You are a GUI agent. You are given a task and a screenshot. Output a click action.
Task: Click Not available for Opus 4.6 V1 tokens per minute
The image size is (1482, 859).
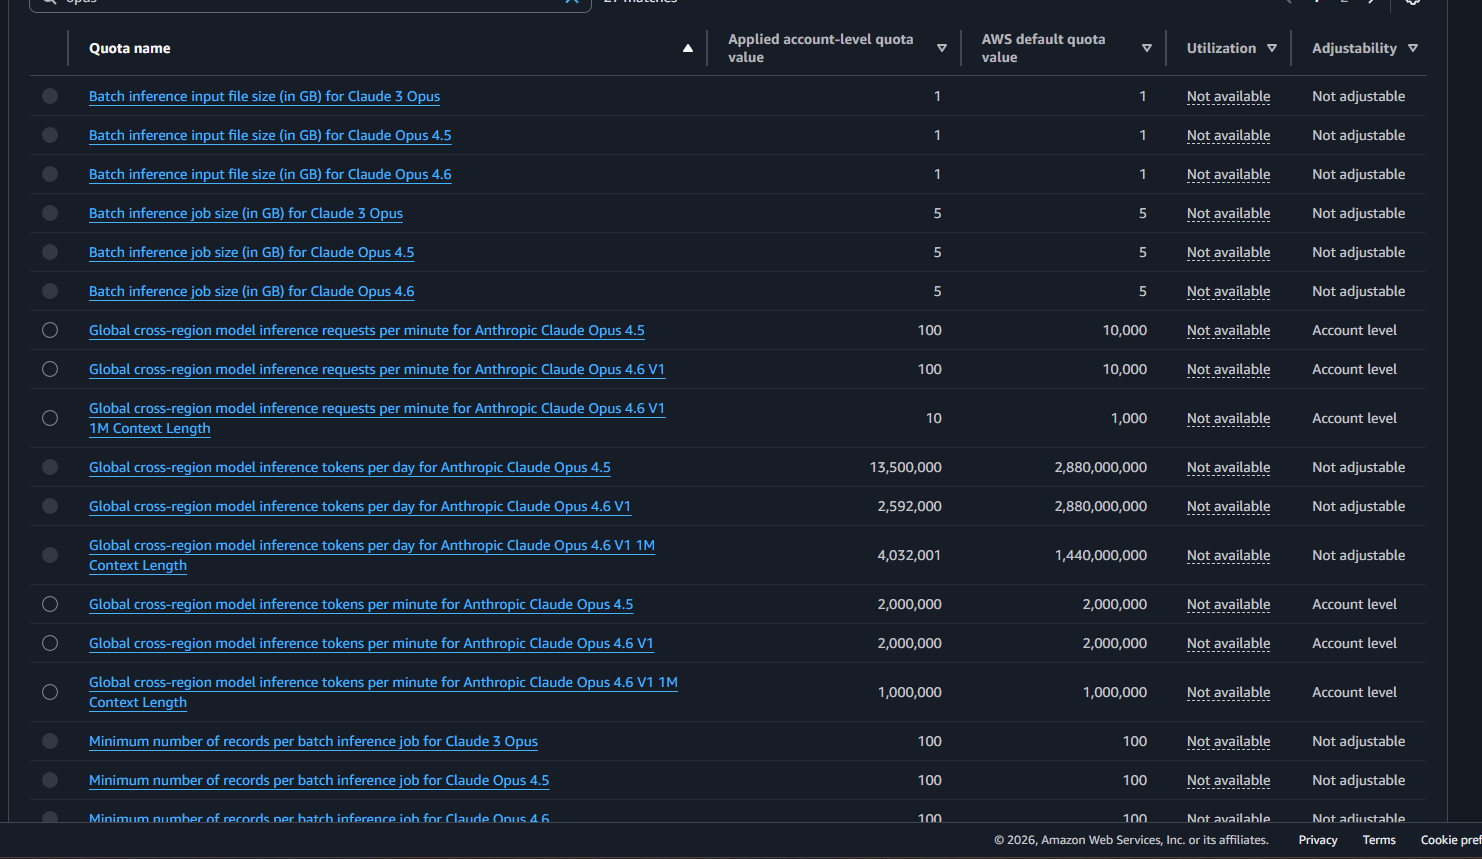point(1228,643)
